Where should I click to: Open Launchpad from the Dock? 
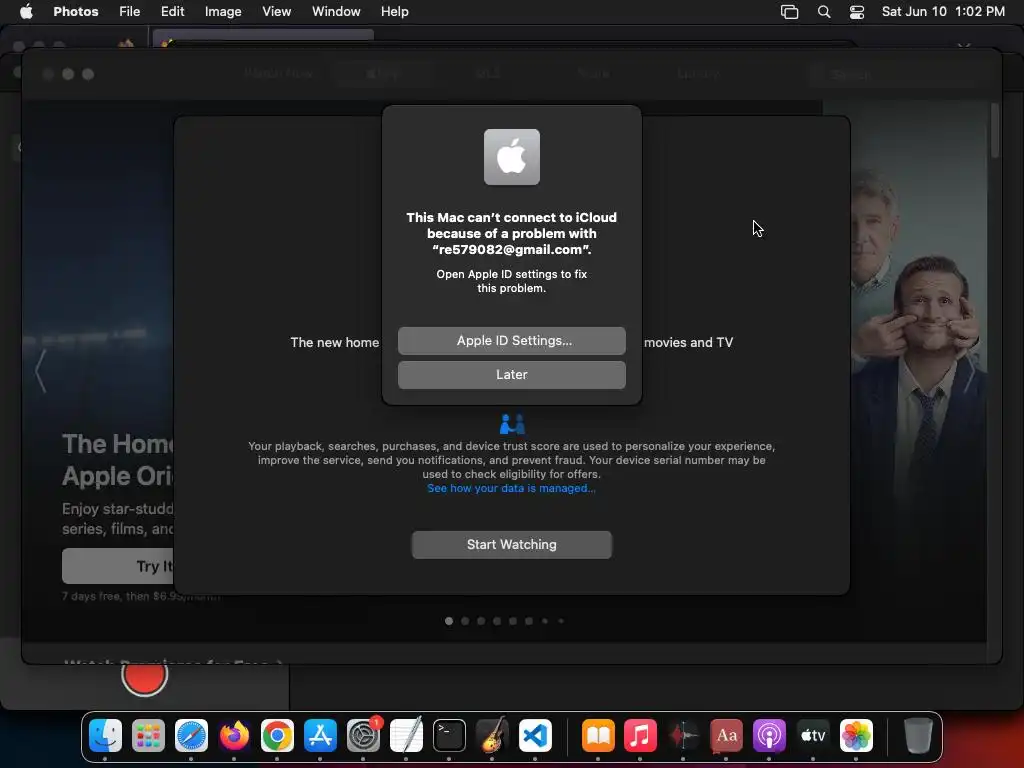(x=148, y=736)
